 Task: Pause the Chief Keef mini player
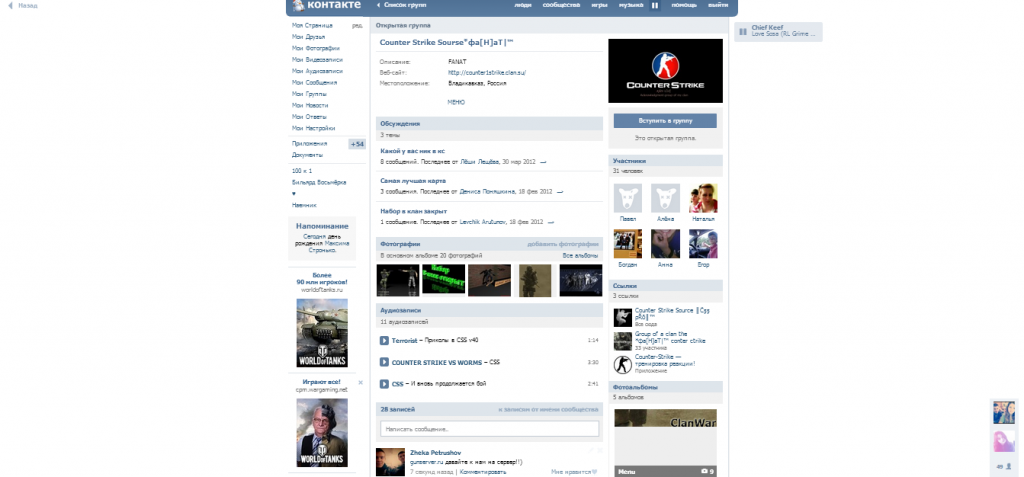pos(742,32)
